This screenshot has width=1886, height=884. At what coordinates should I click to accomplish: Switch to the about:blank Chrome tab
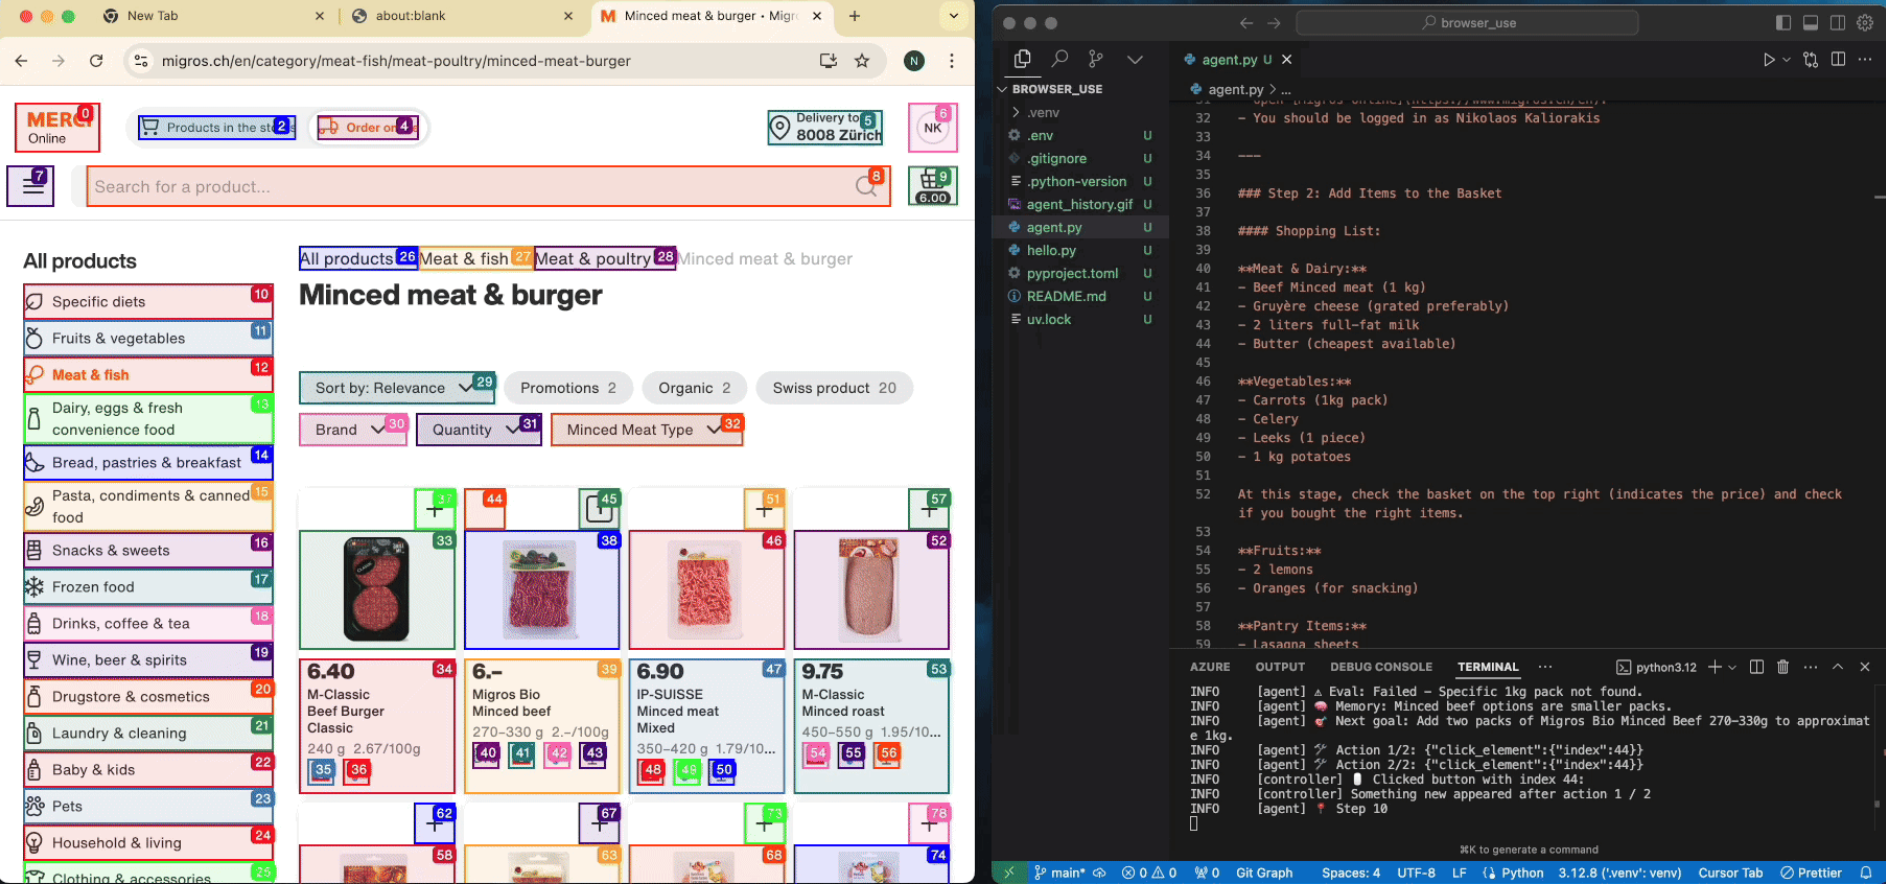pos(462,16)
